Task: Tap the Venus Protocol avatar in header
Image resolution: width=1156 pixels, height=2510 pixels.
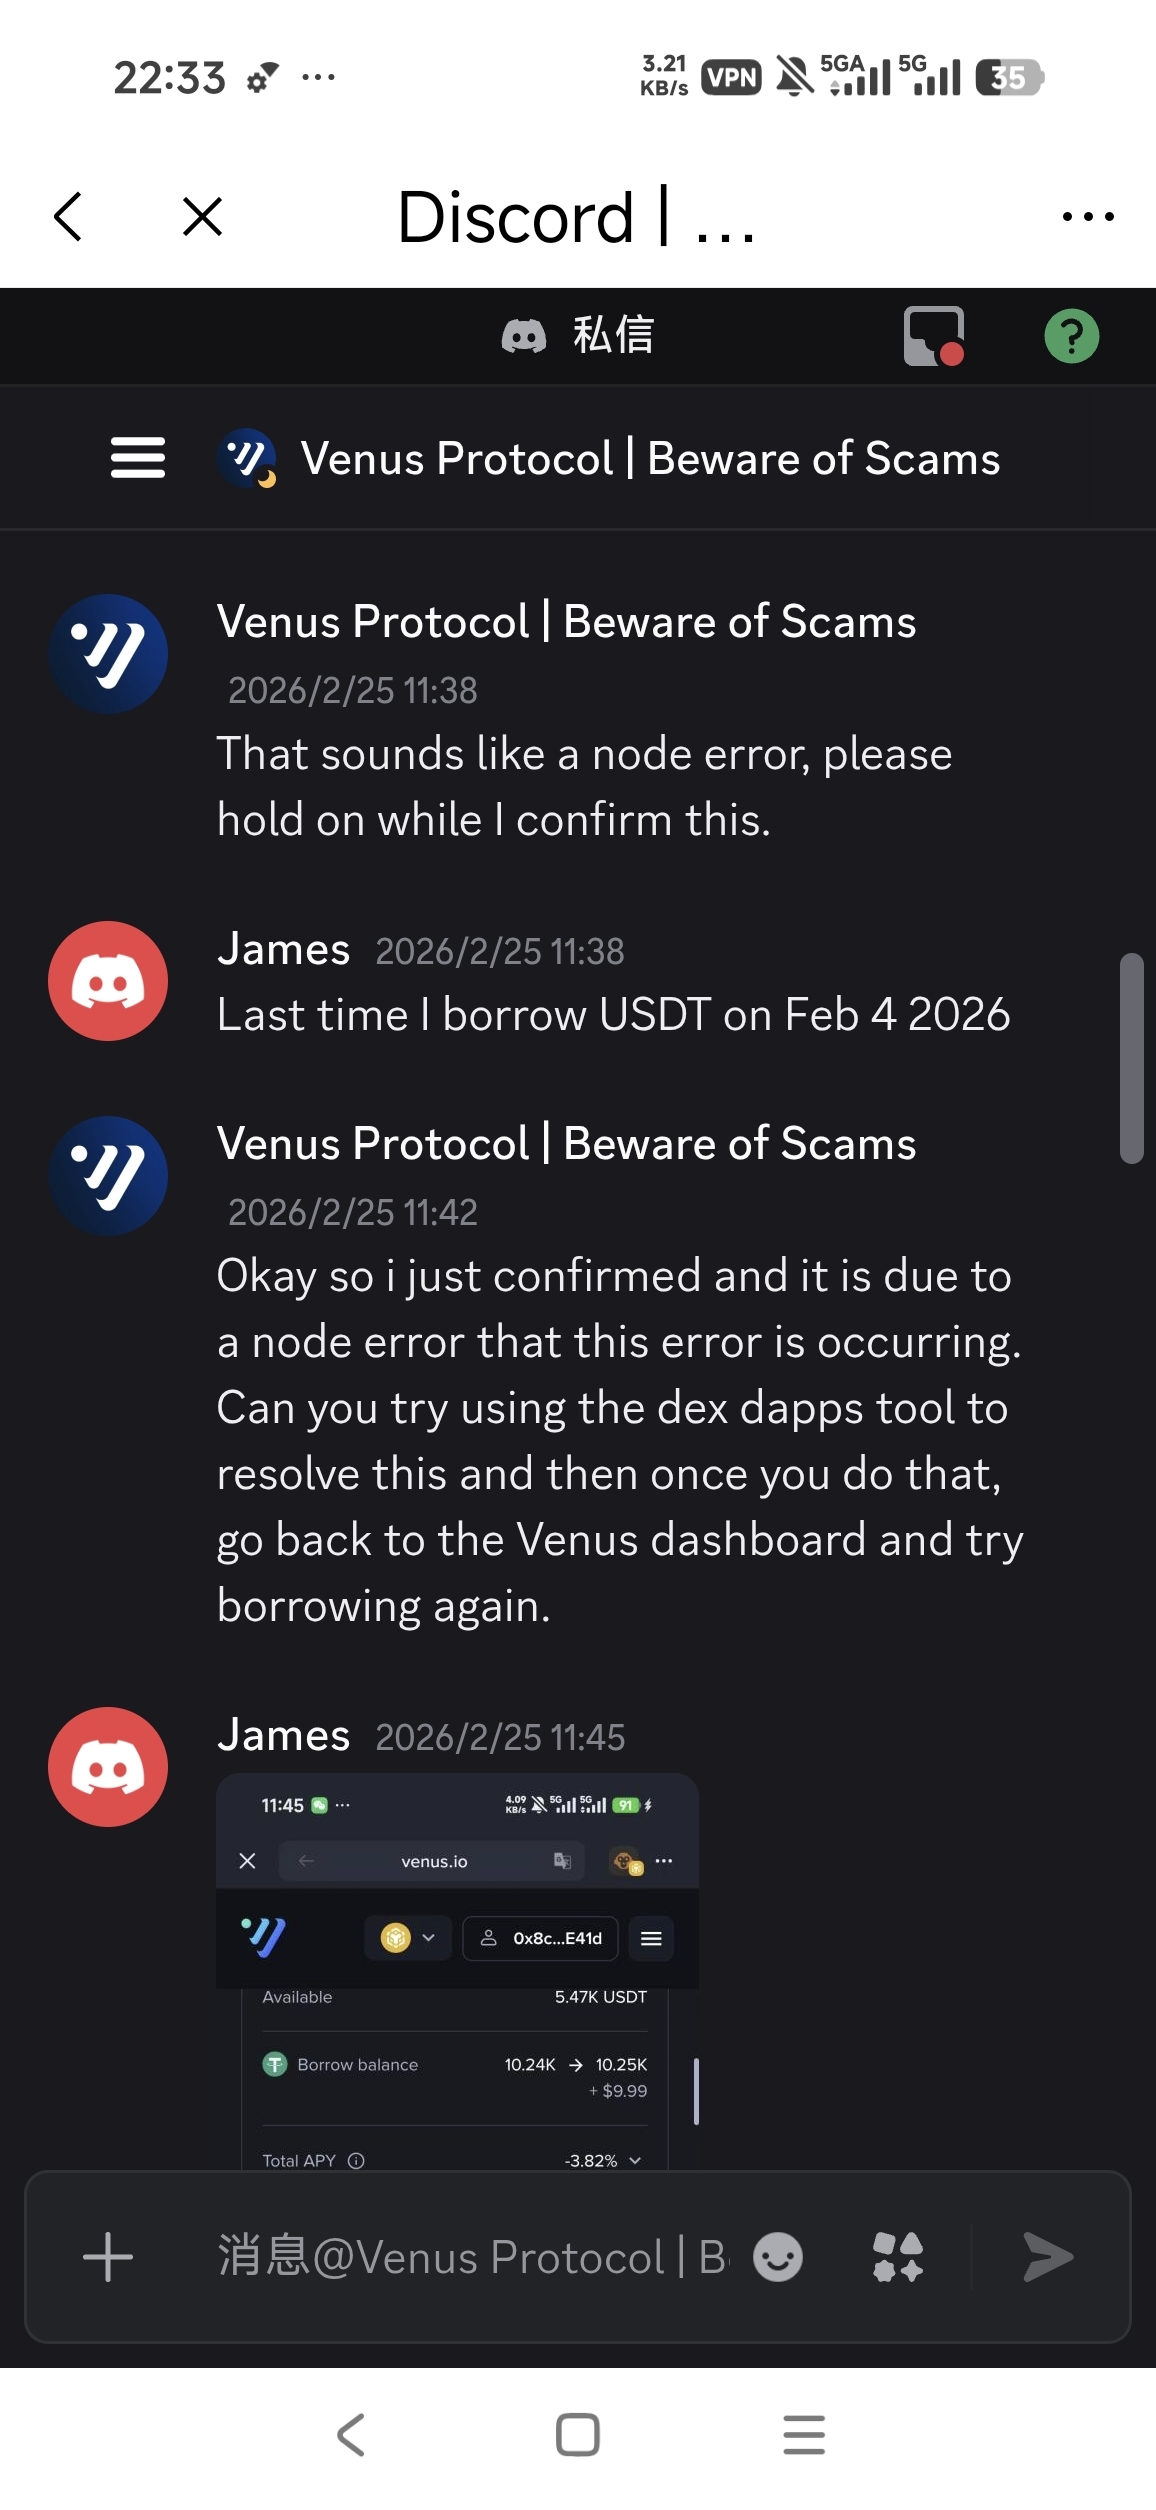Action: (x=246, y=458)
